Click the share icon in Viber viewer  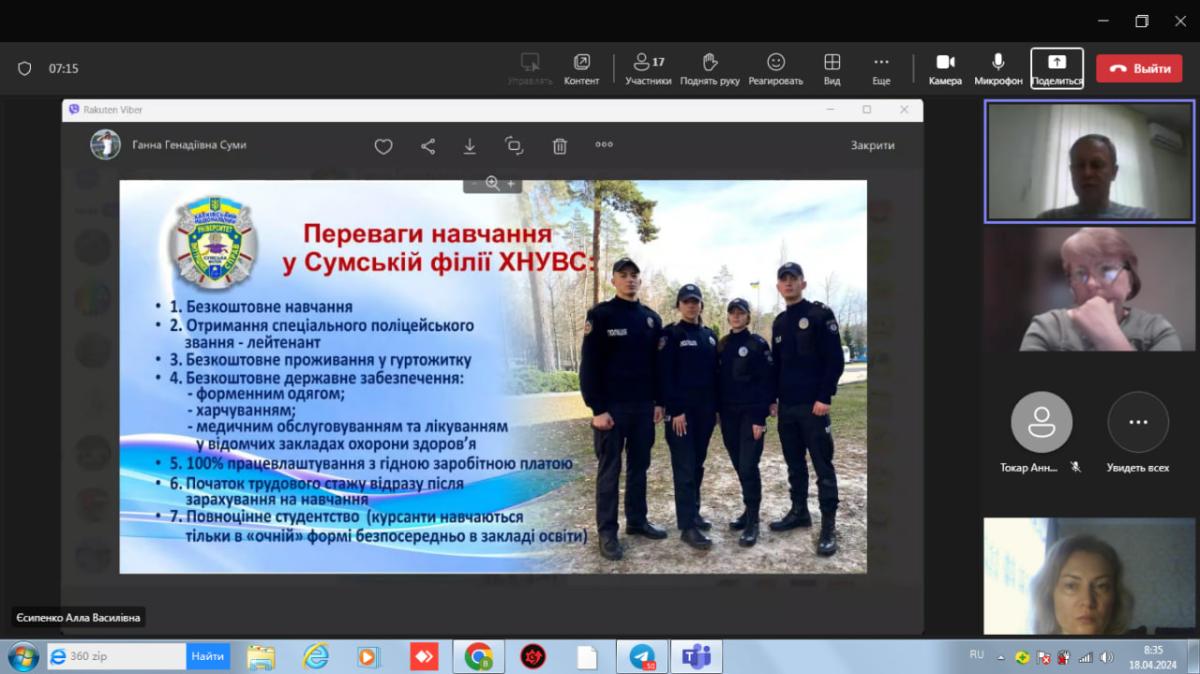pos(428,146)
